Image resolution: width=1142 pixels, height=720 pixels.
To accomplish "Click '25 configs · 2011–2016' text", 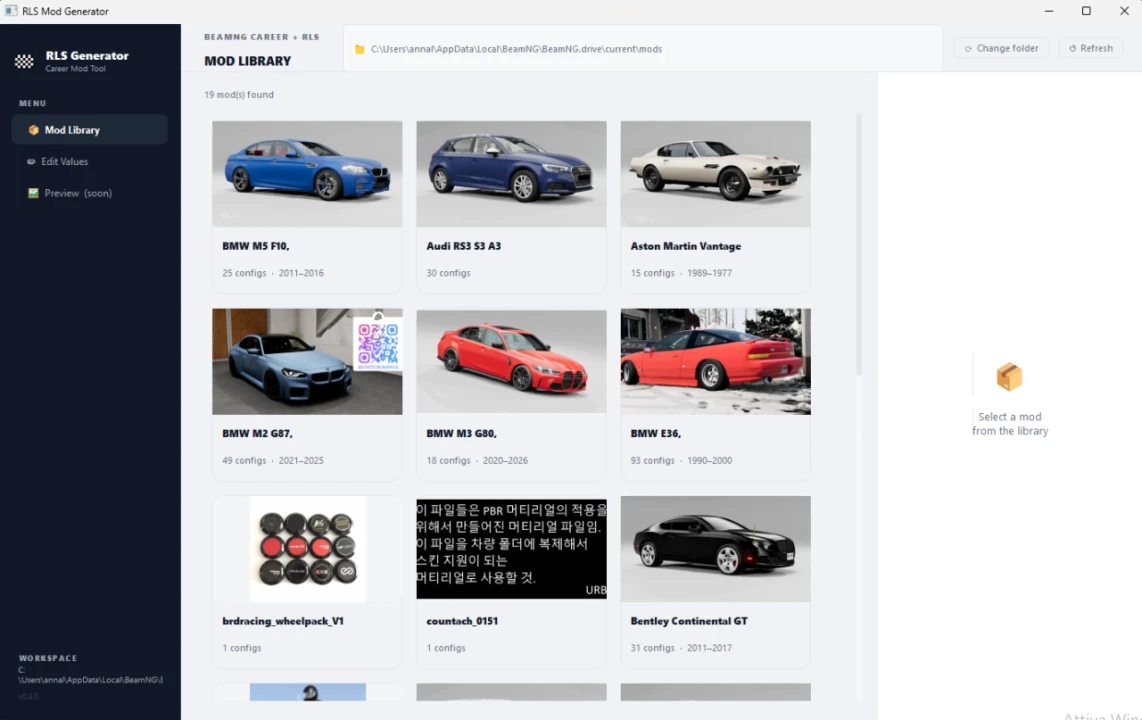I will coord(272,273).
